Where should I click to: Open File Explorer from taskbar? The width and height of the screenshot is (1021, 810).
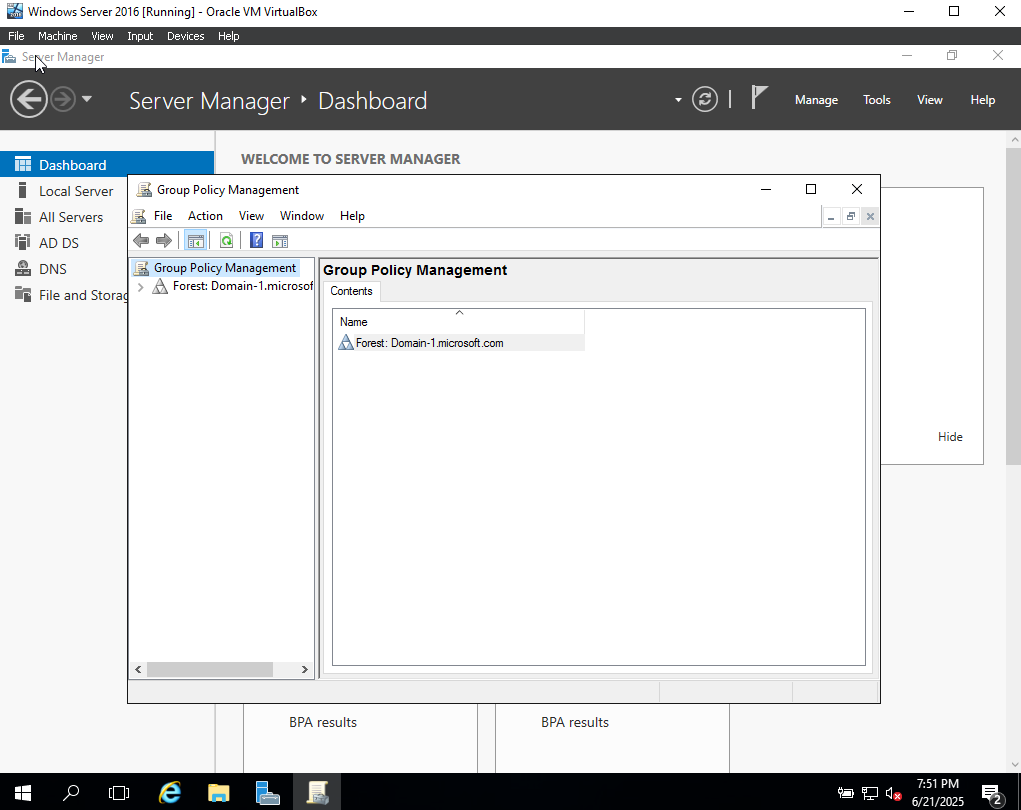point(219,792)
